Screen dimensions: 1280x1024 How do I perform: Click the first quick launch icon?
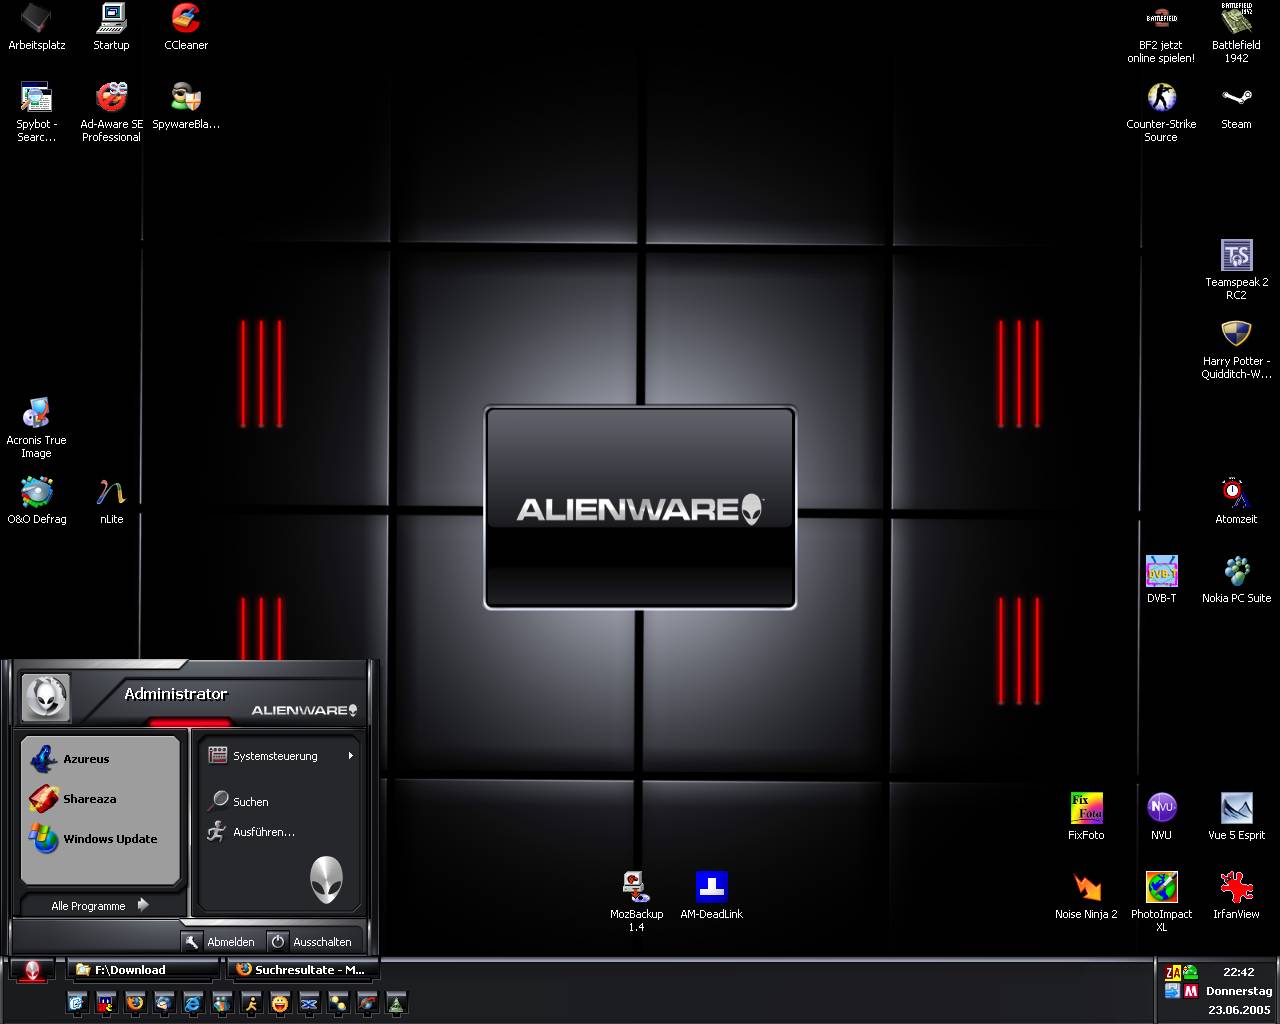pyautogui.click(x=78, y=1003)
